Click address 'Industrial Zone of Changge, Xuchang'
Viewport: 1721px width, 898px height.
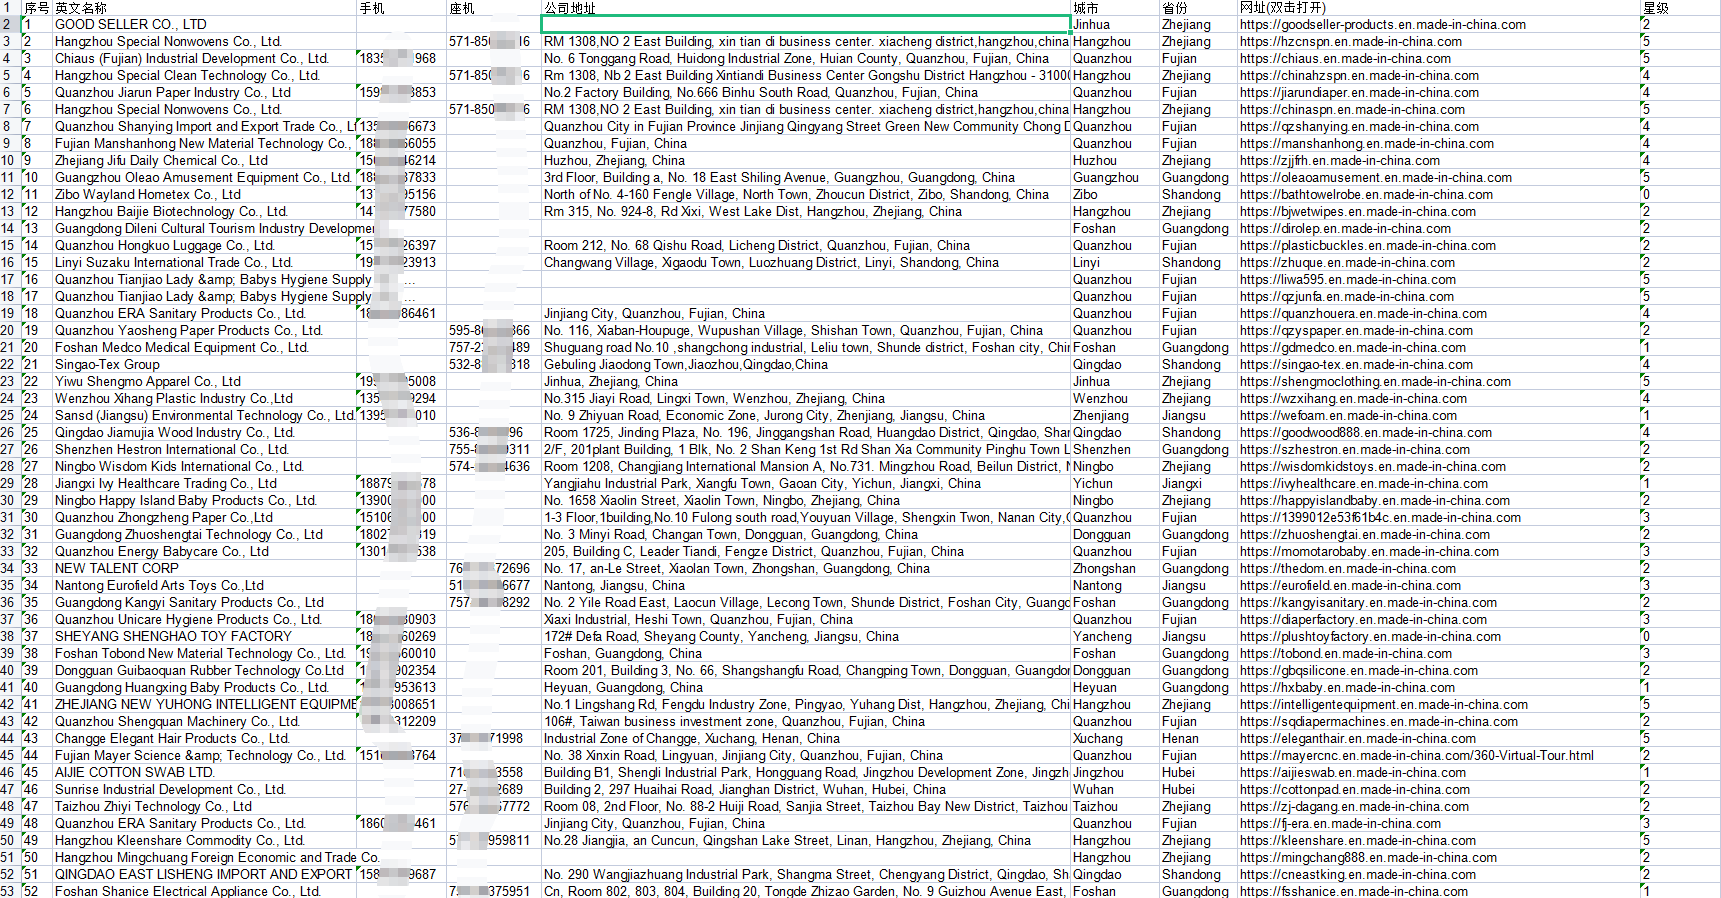click(805, 738)
